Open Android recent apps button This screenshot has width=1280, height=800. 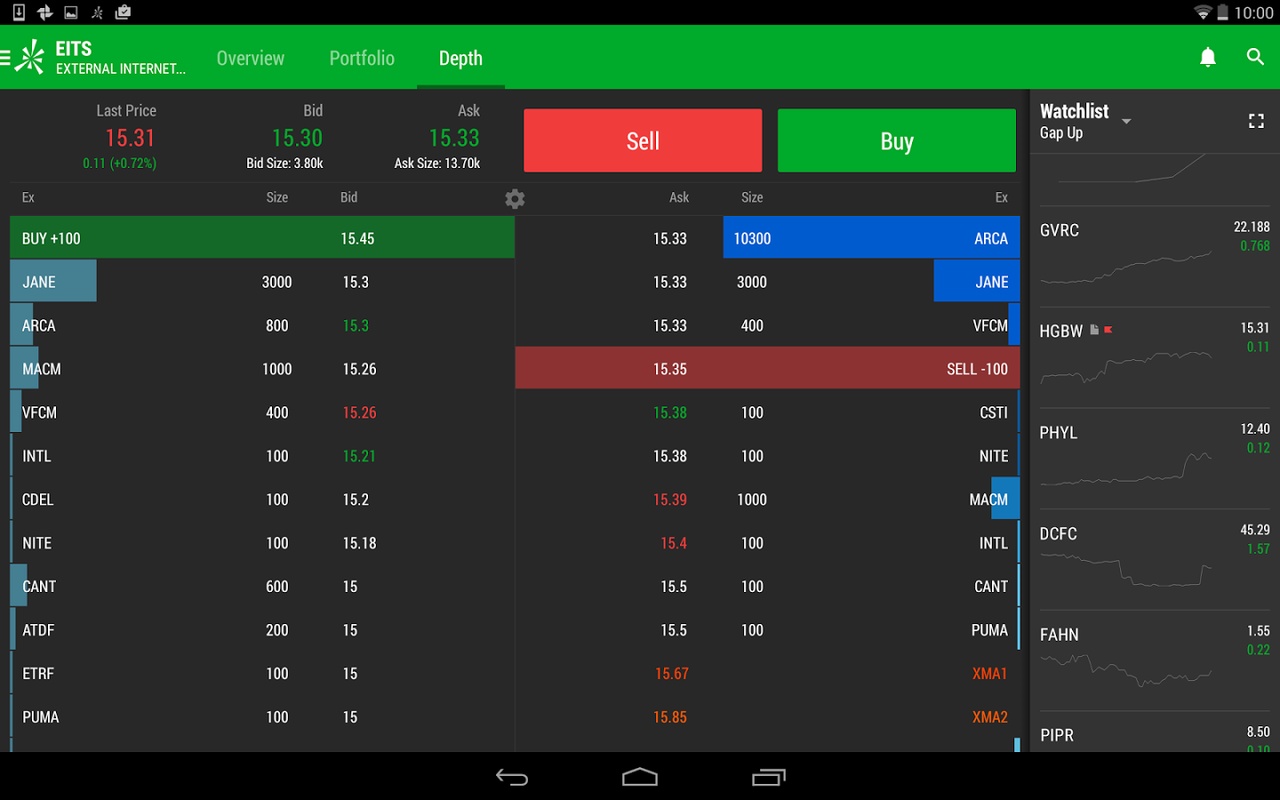click(768, 777)
